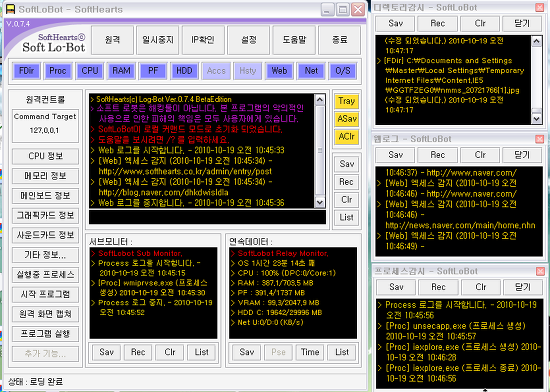Open 그래픽카드 정보
The image size is (550, 392).
coord(46,215)
